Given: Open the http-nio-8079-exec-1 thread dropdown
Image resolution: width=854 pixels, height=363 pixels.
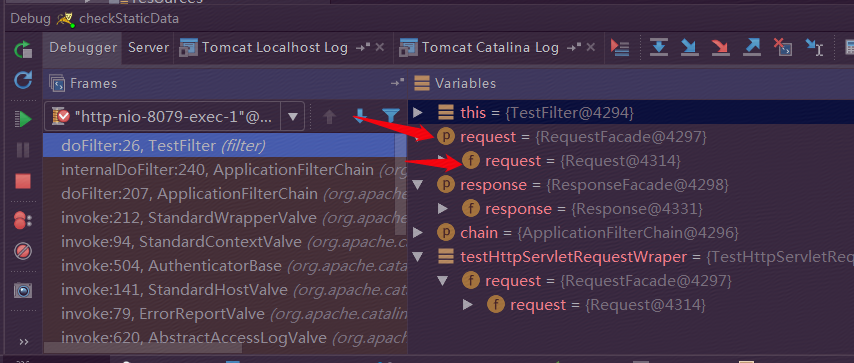Looking at the screenshot, I should 174,116.
